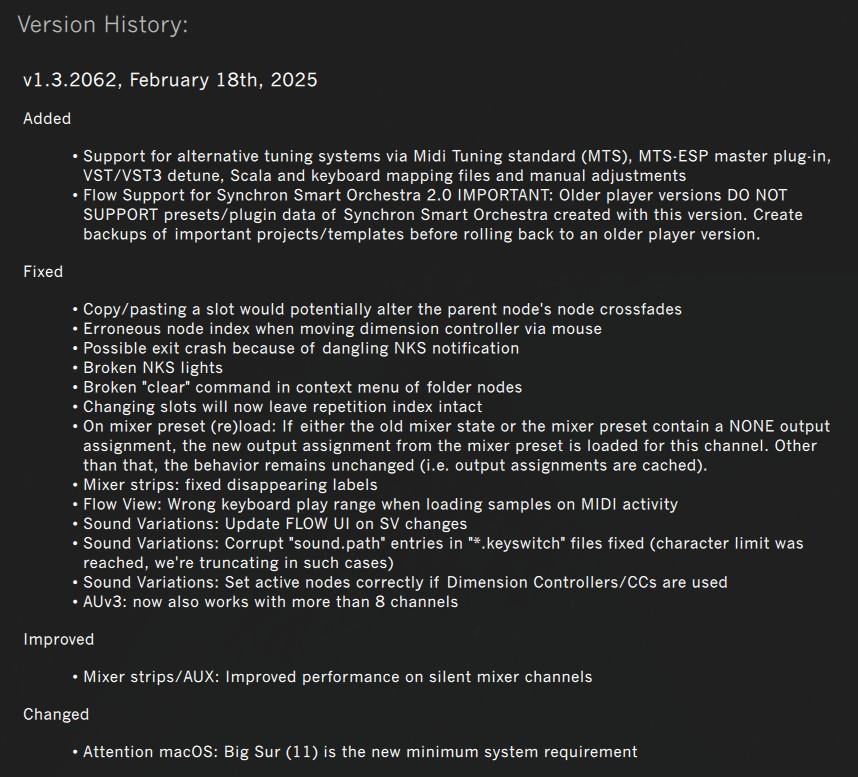Click the silent mixer channels performance entry

[337, 677]
